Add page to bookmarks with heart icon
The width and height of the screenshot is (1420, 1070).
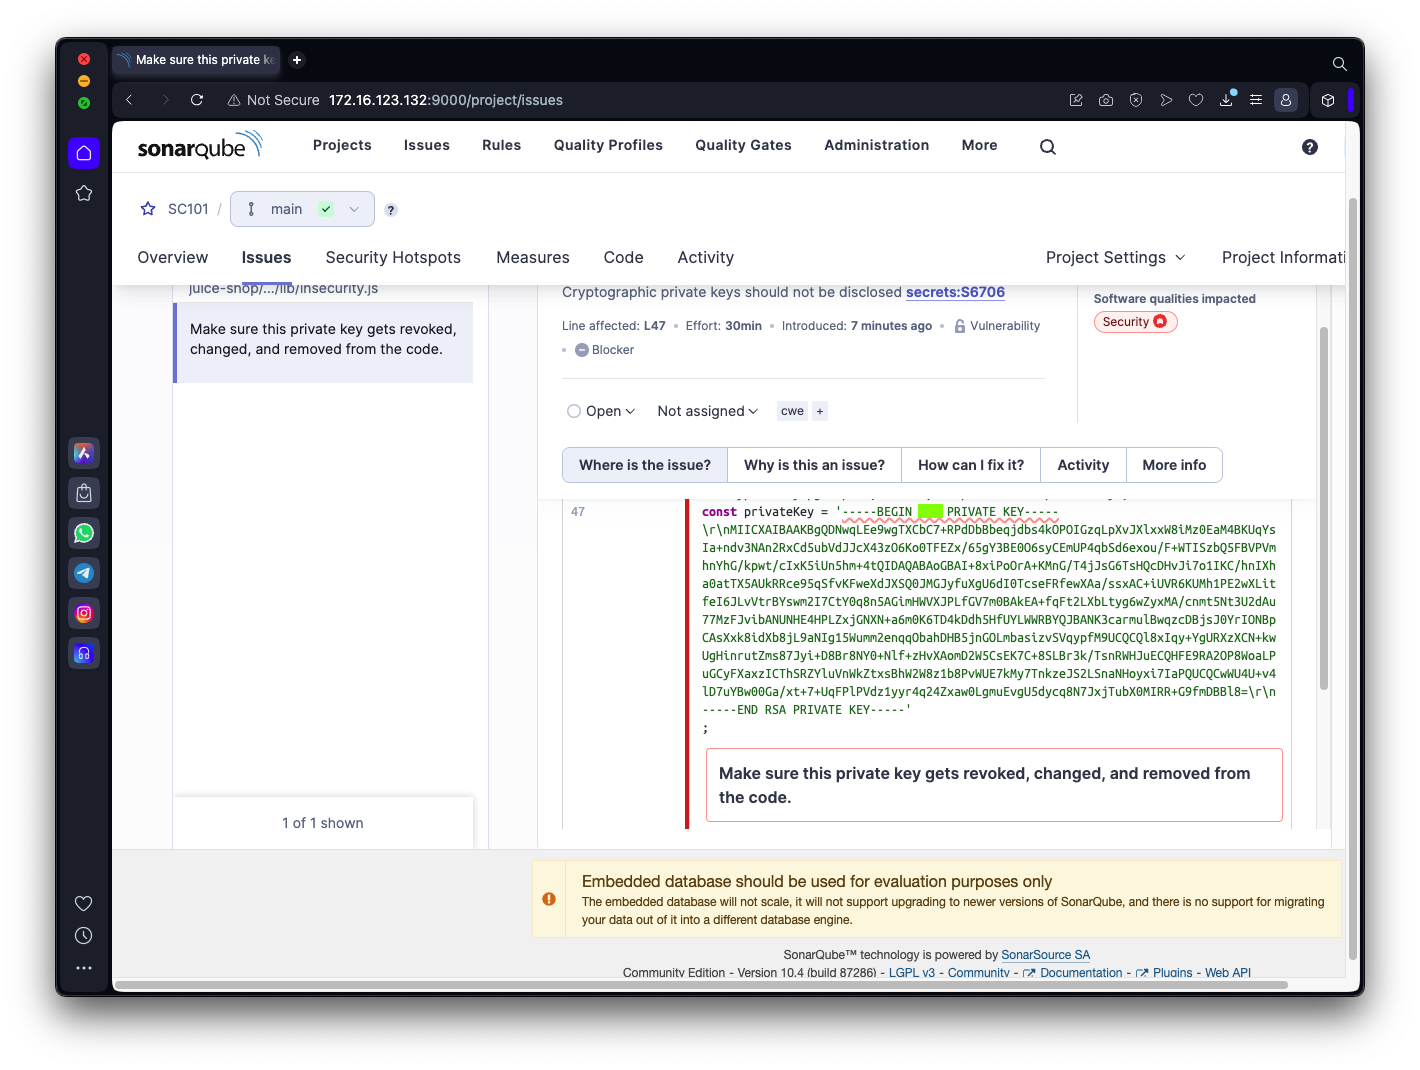point(1196,100)
